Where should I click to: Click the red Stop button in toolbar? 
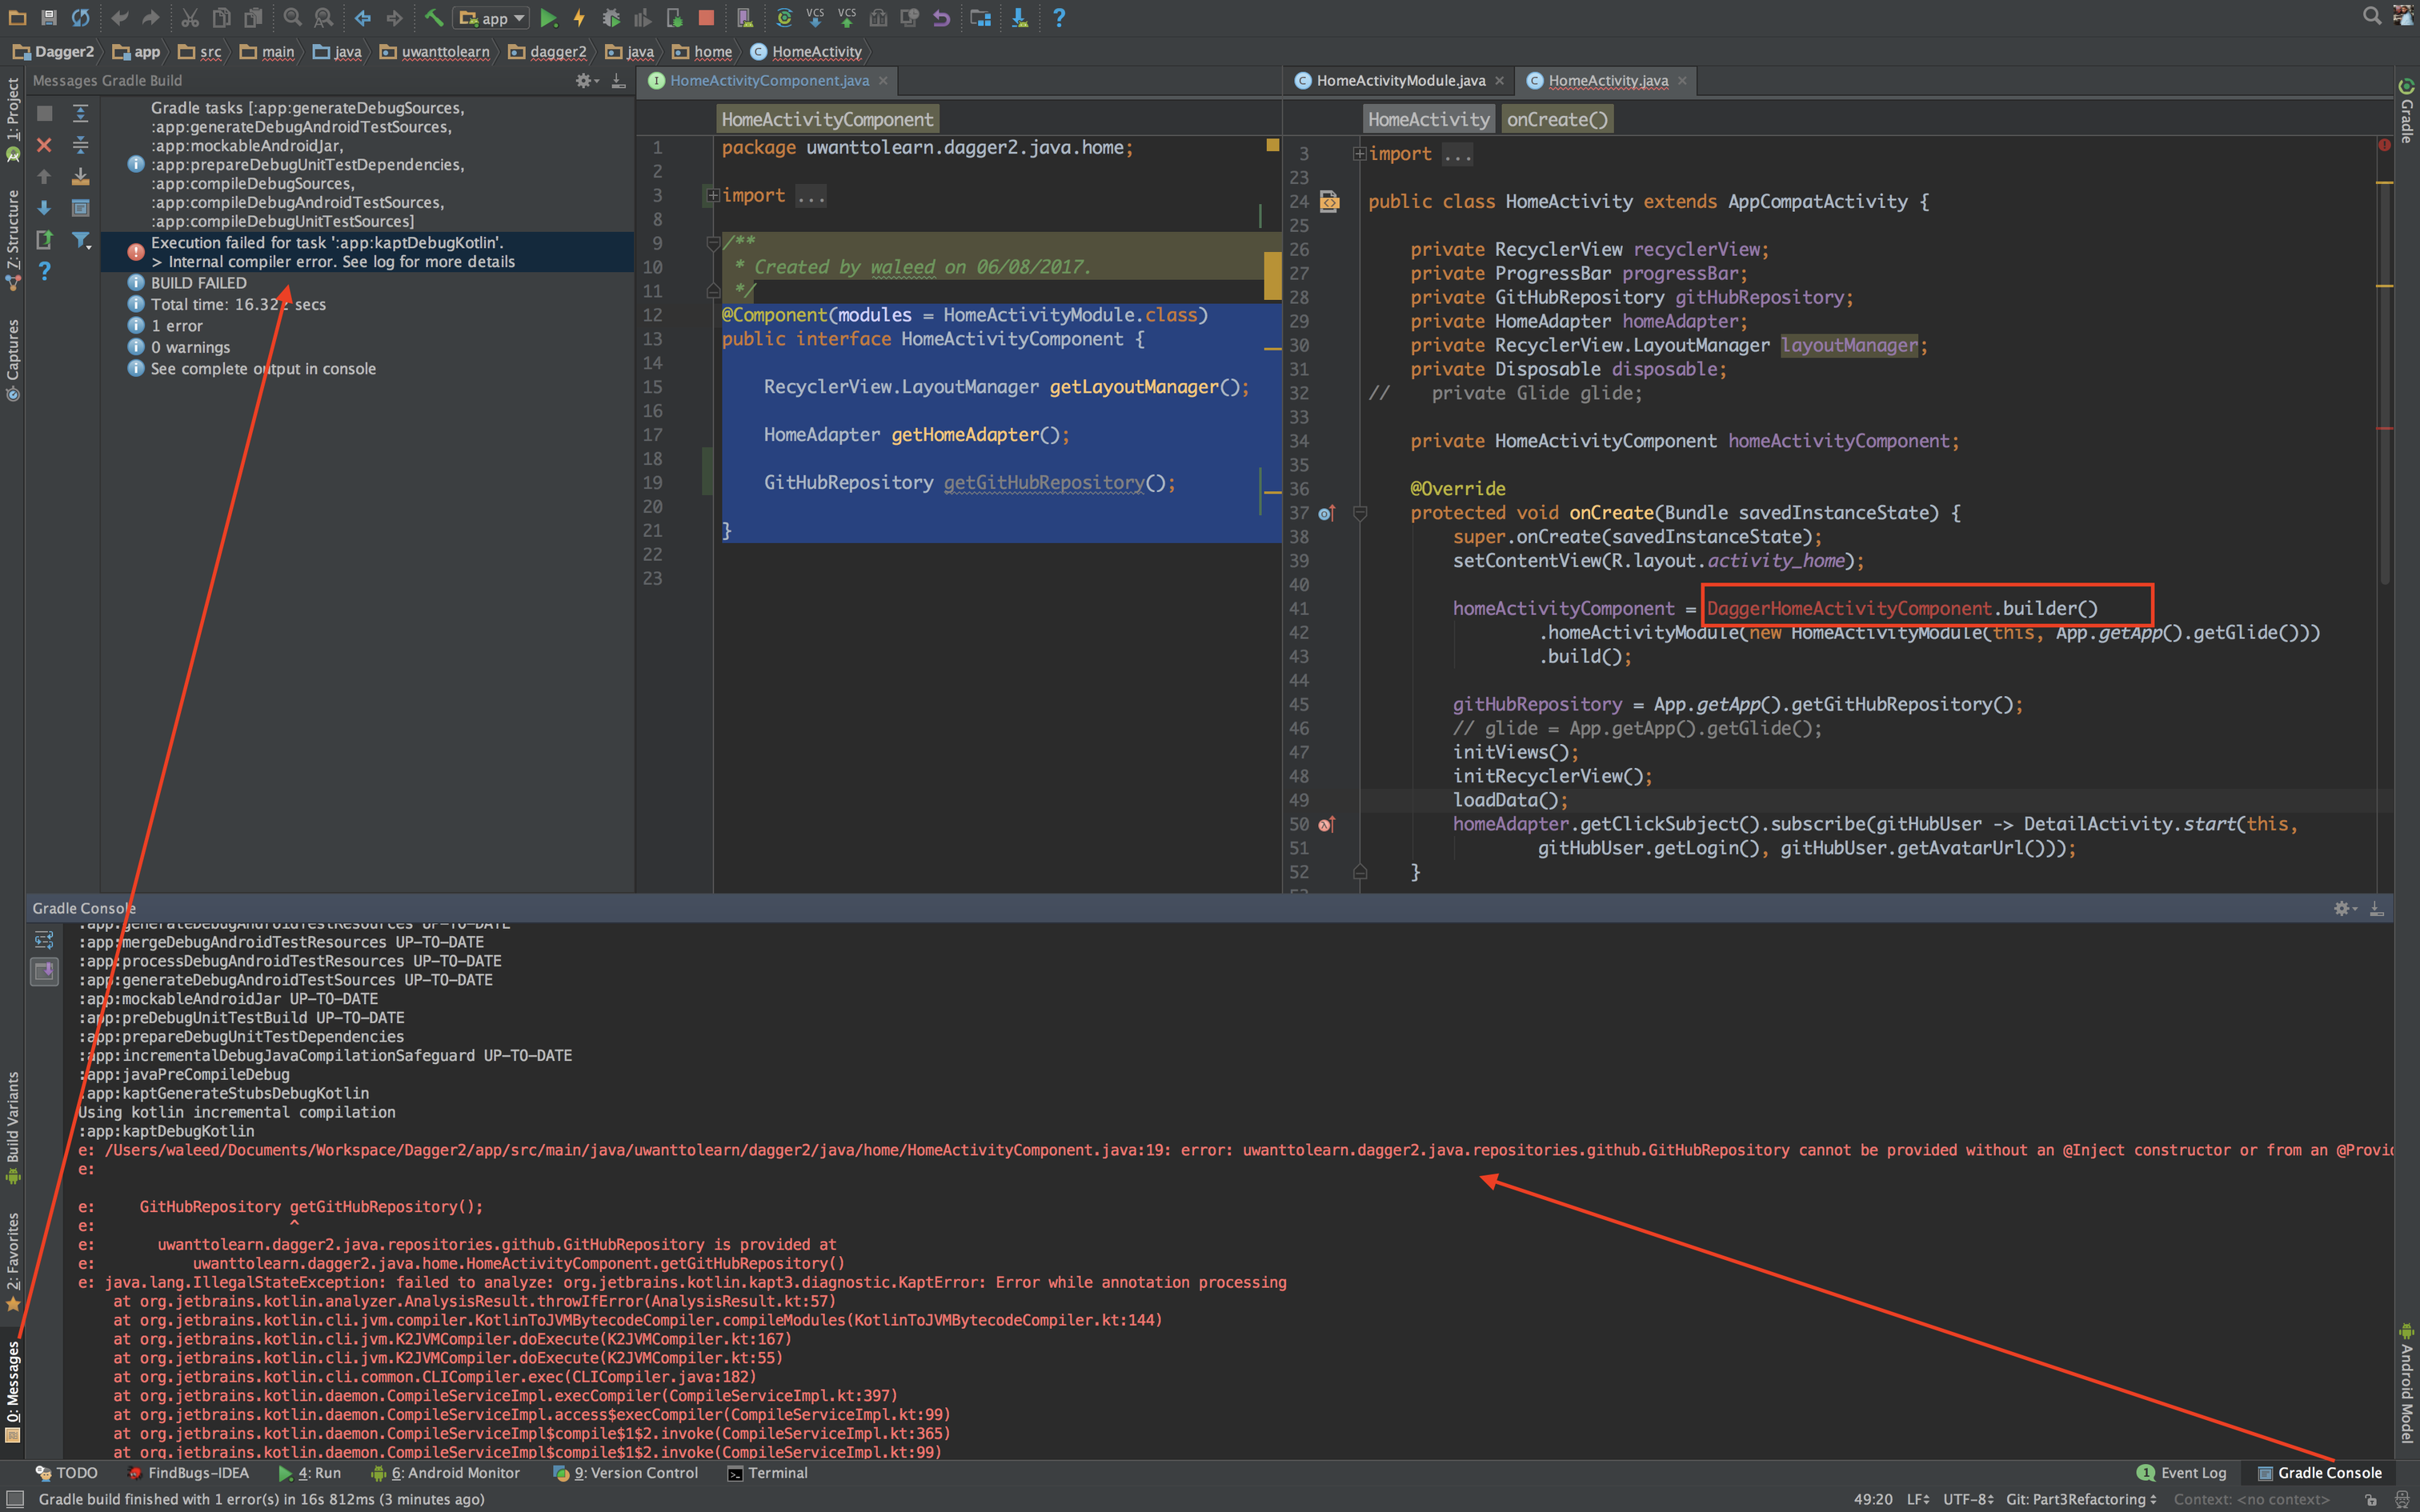(x=706, y=17)
